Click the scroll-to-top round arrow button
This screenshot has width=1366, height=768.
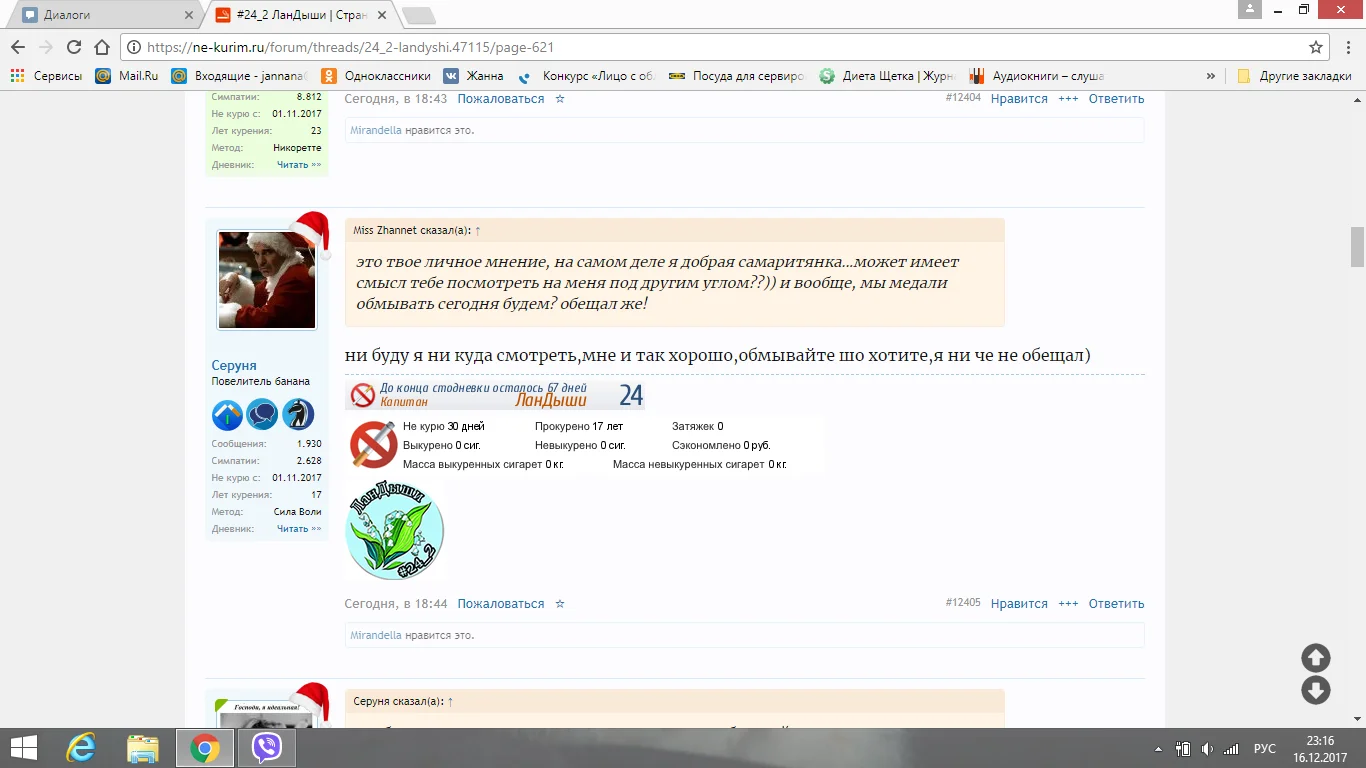point(1316,658)
